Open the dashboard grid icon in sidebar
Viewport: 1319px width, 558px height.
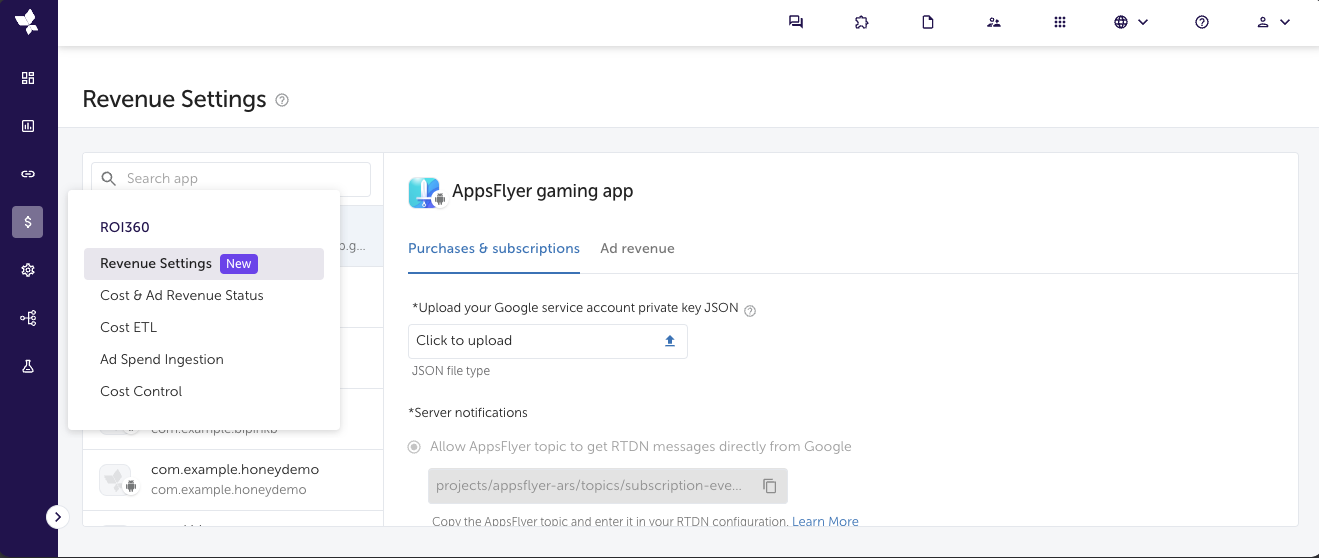(x=28, y=78)
